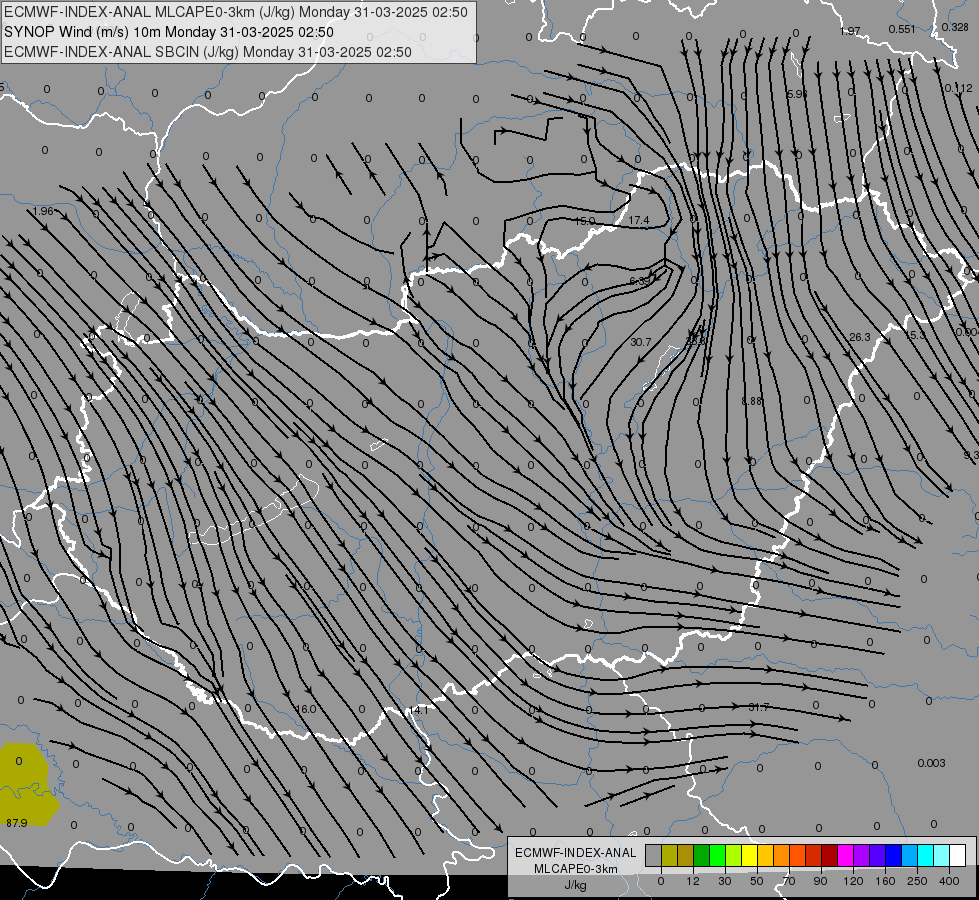Screen dimensions: 979x900
Task: Click the gray swatch in the MLCAPE legend
Action: click(654, 855)
